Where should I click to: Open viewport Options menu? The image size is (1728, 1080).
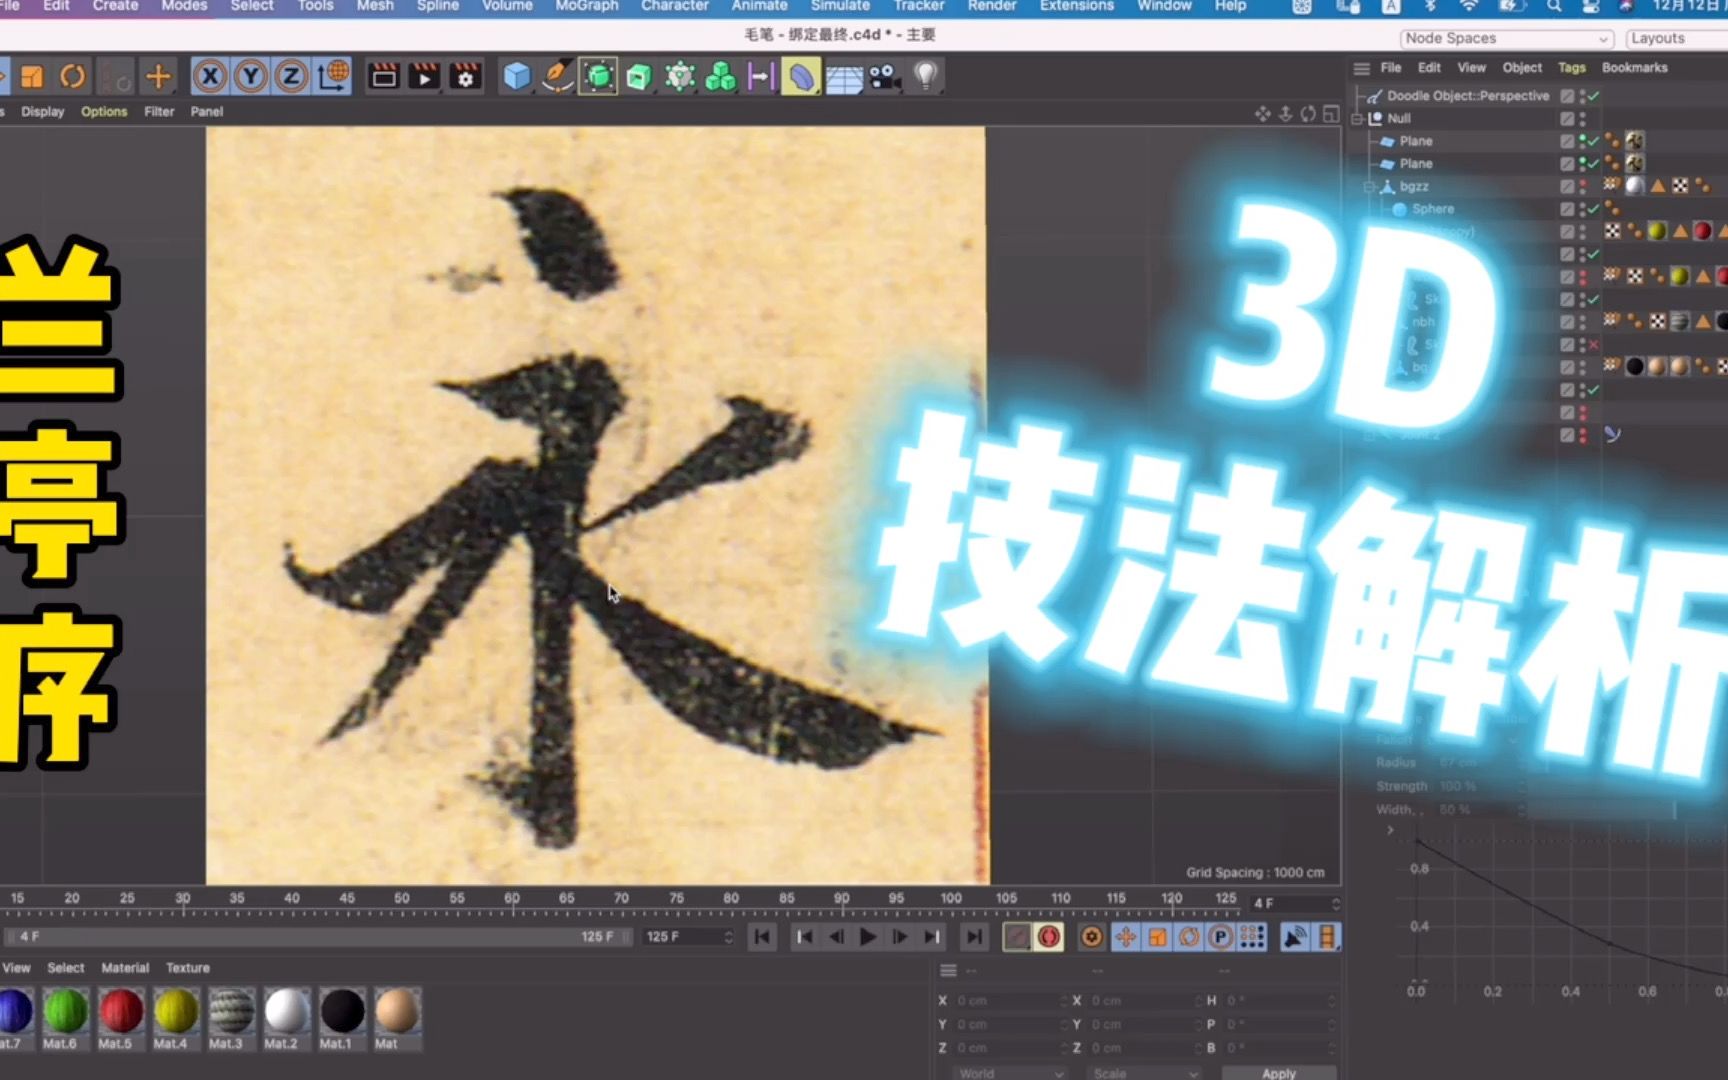[x=104, y=111]
